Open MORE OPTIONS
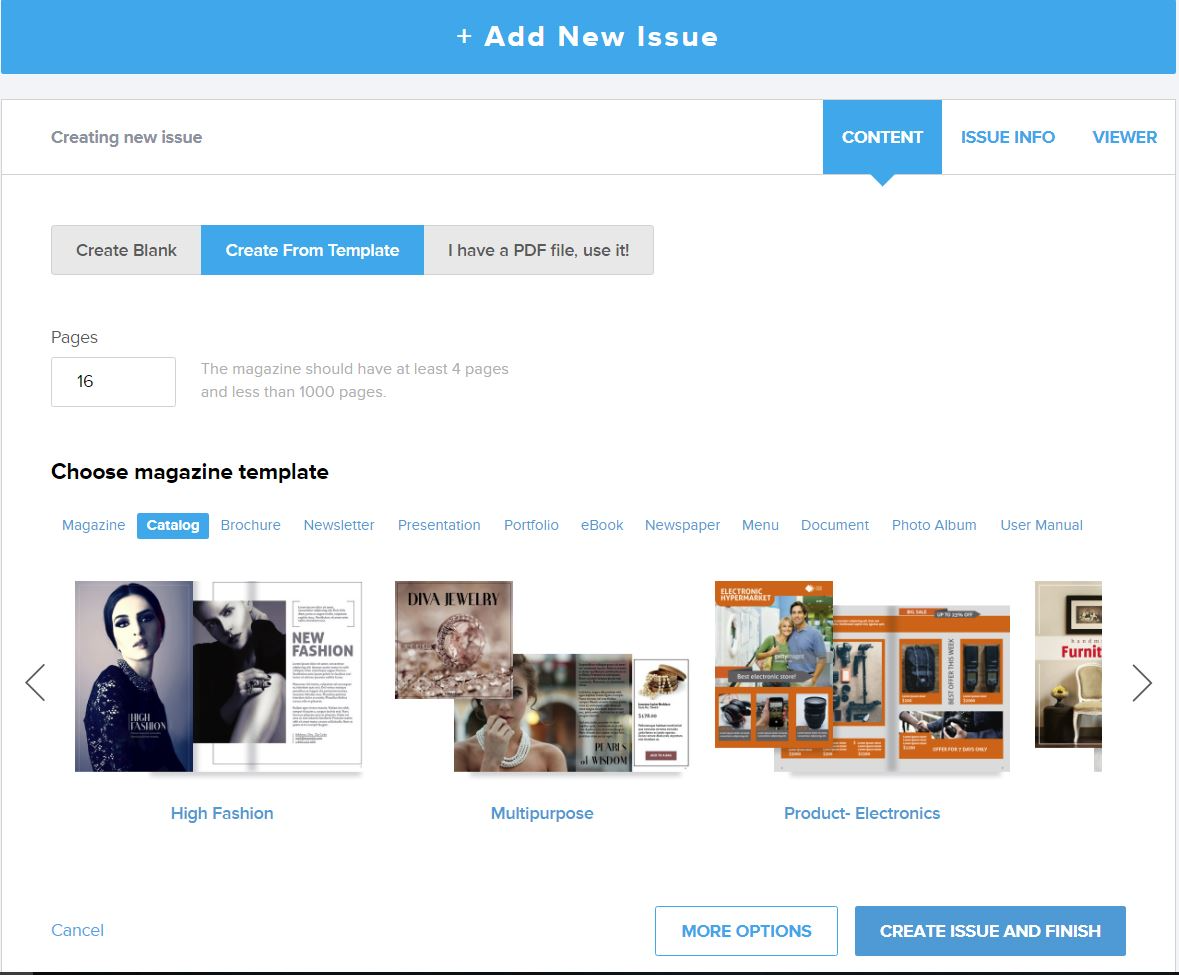Screen dimensions: 1179x975 (x=746, y=931)
